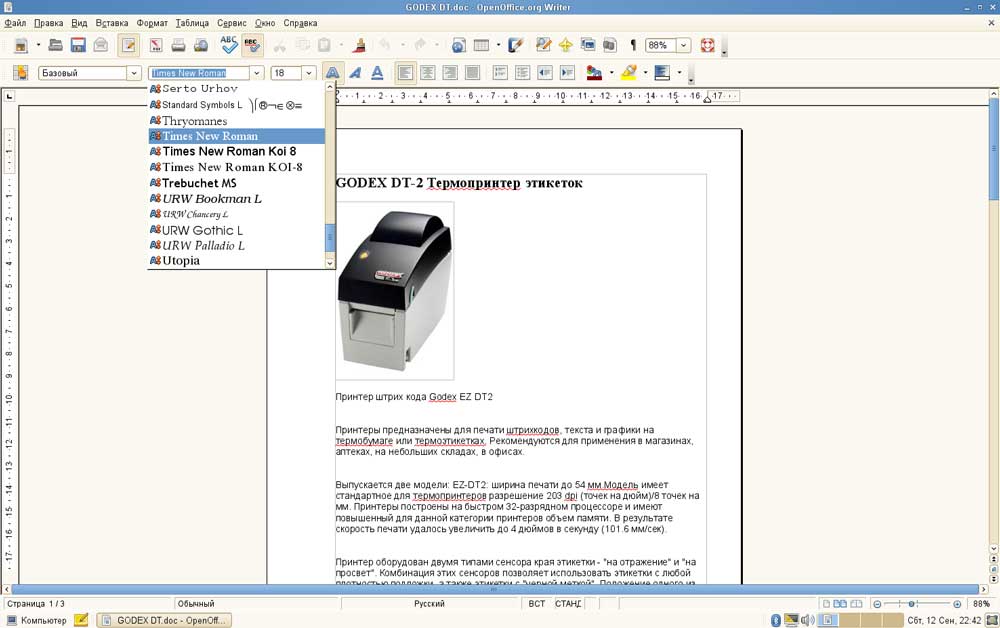
Task: Toggle Bold formatting button
Action: (332, 73)
